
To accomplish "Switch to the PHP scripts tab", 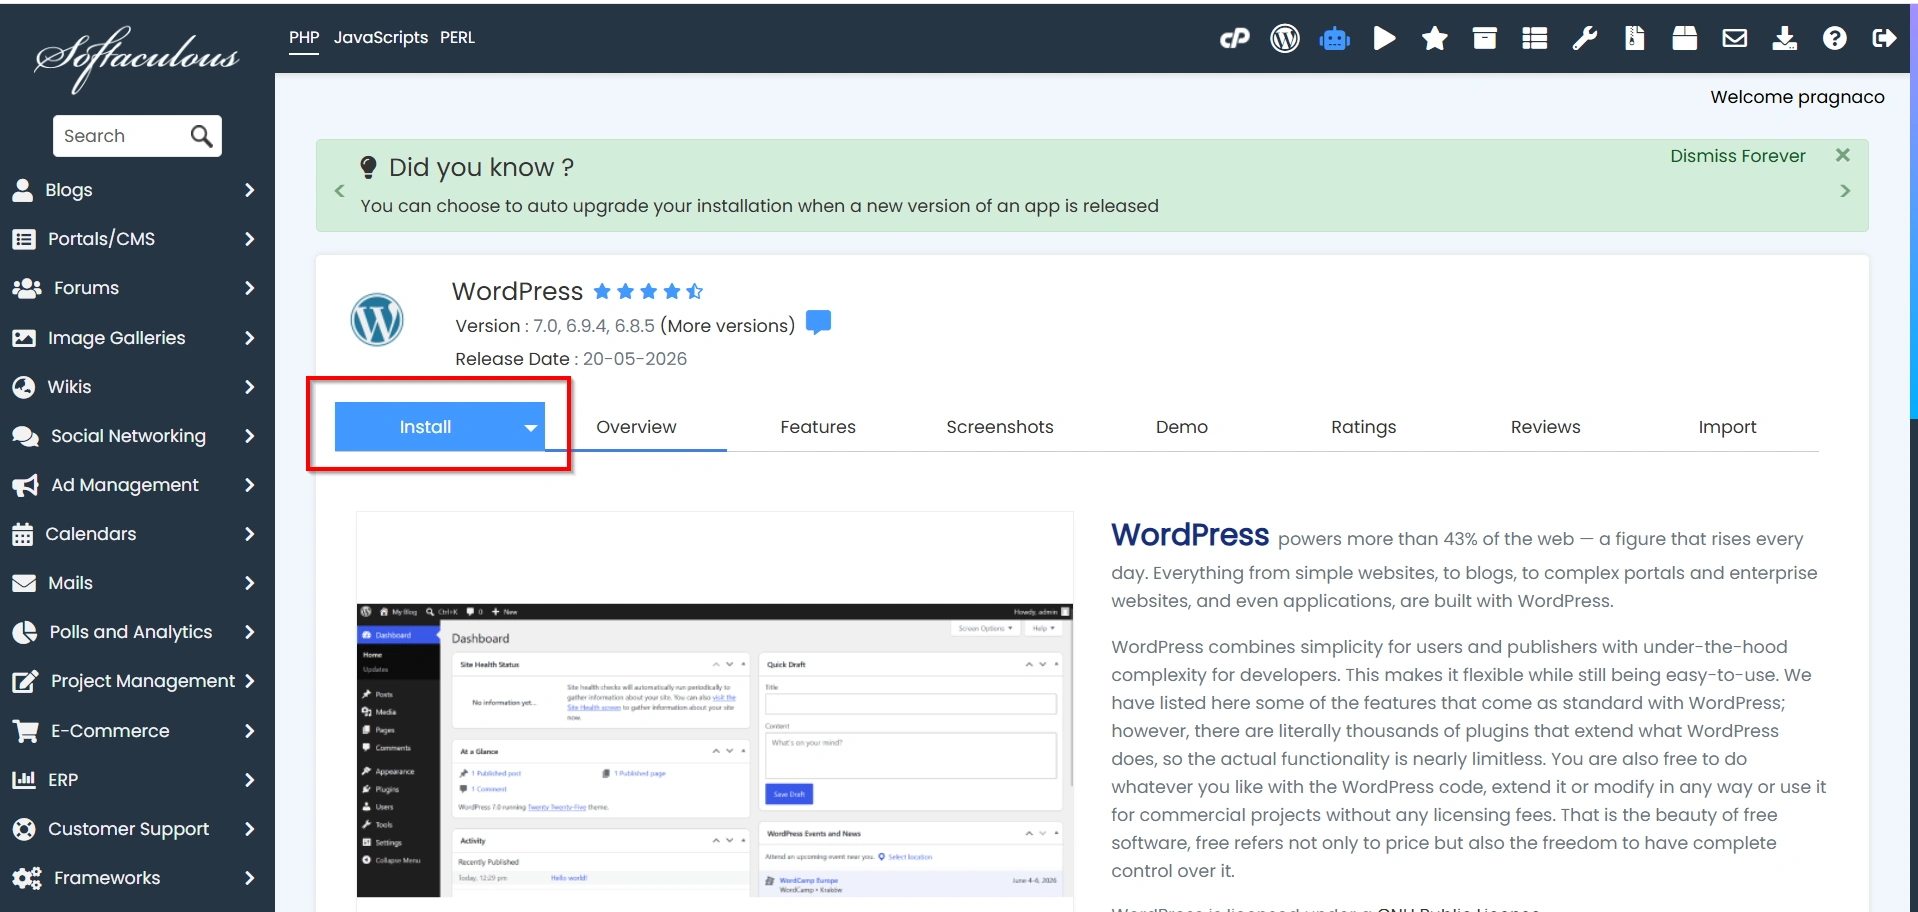I will [x=304, y=38].
